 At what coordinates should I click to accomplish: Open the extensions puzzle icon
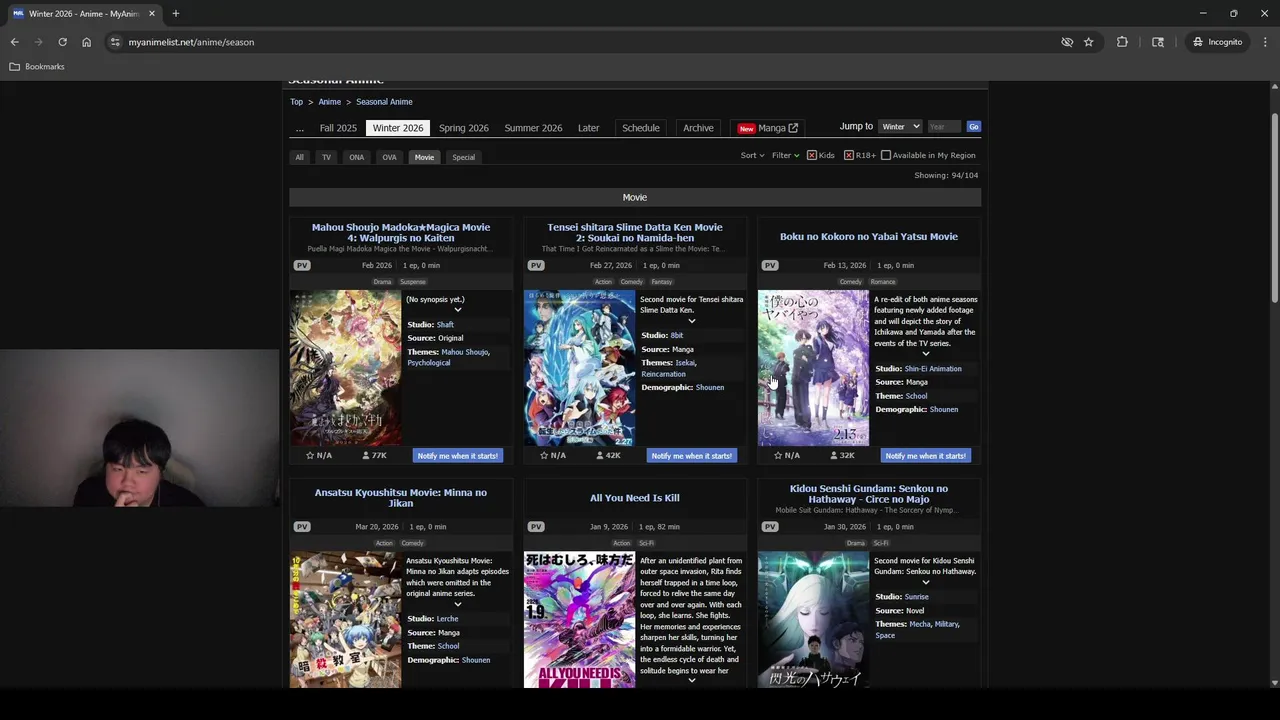point(1122,42)
